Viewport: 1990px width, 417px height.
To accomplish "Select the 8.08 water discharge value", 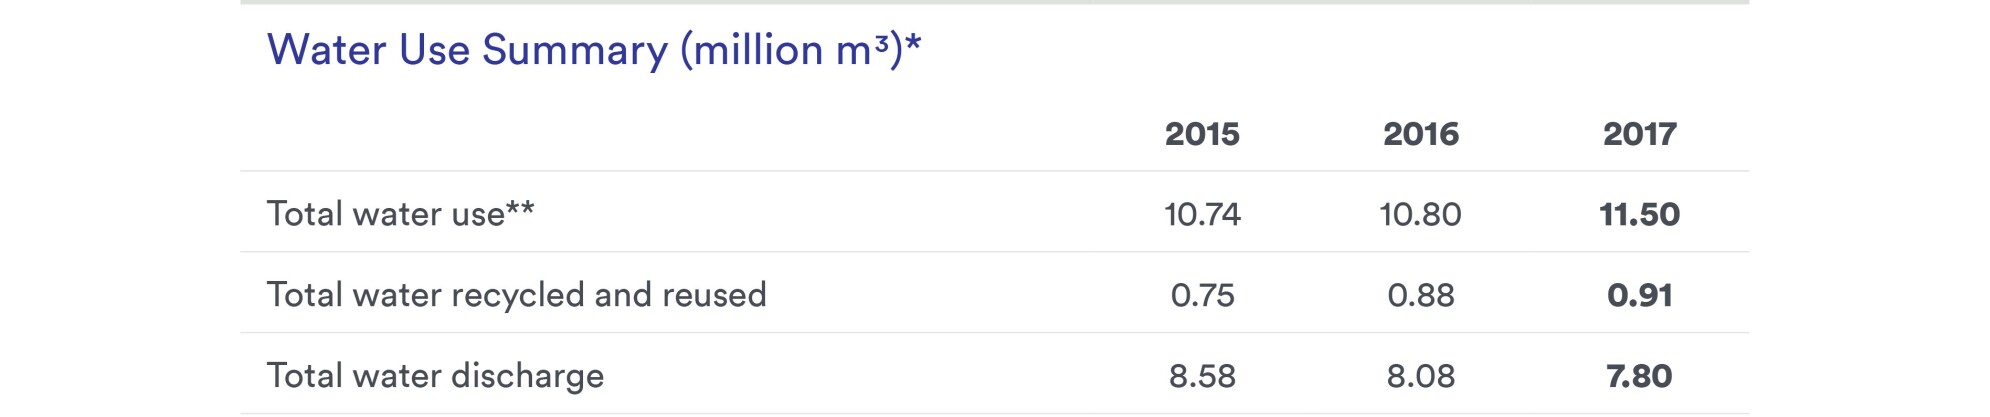I will (1420, 376).
